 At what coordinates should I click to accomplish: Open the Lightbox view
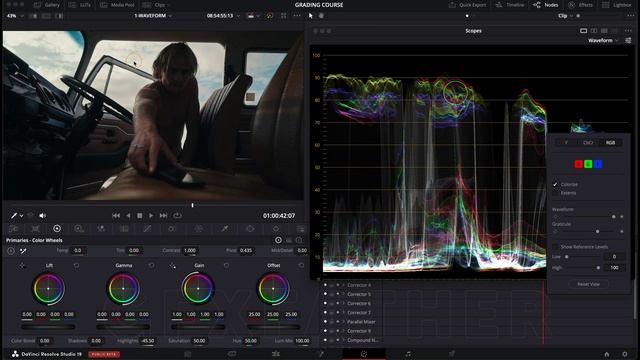click(617, 5)
